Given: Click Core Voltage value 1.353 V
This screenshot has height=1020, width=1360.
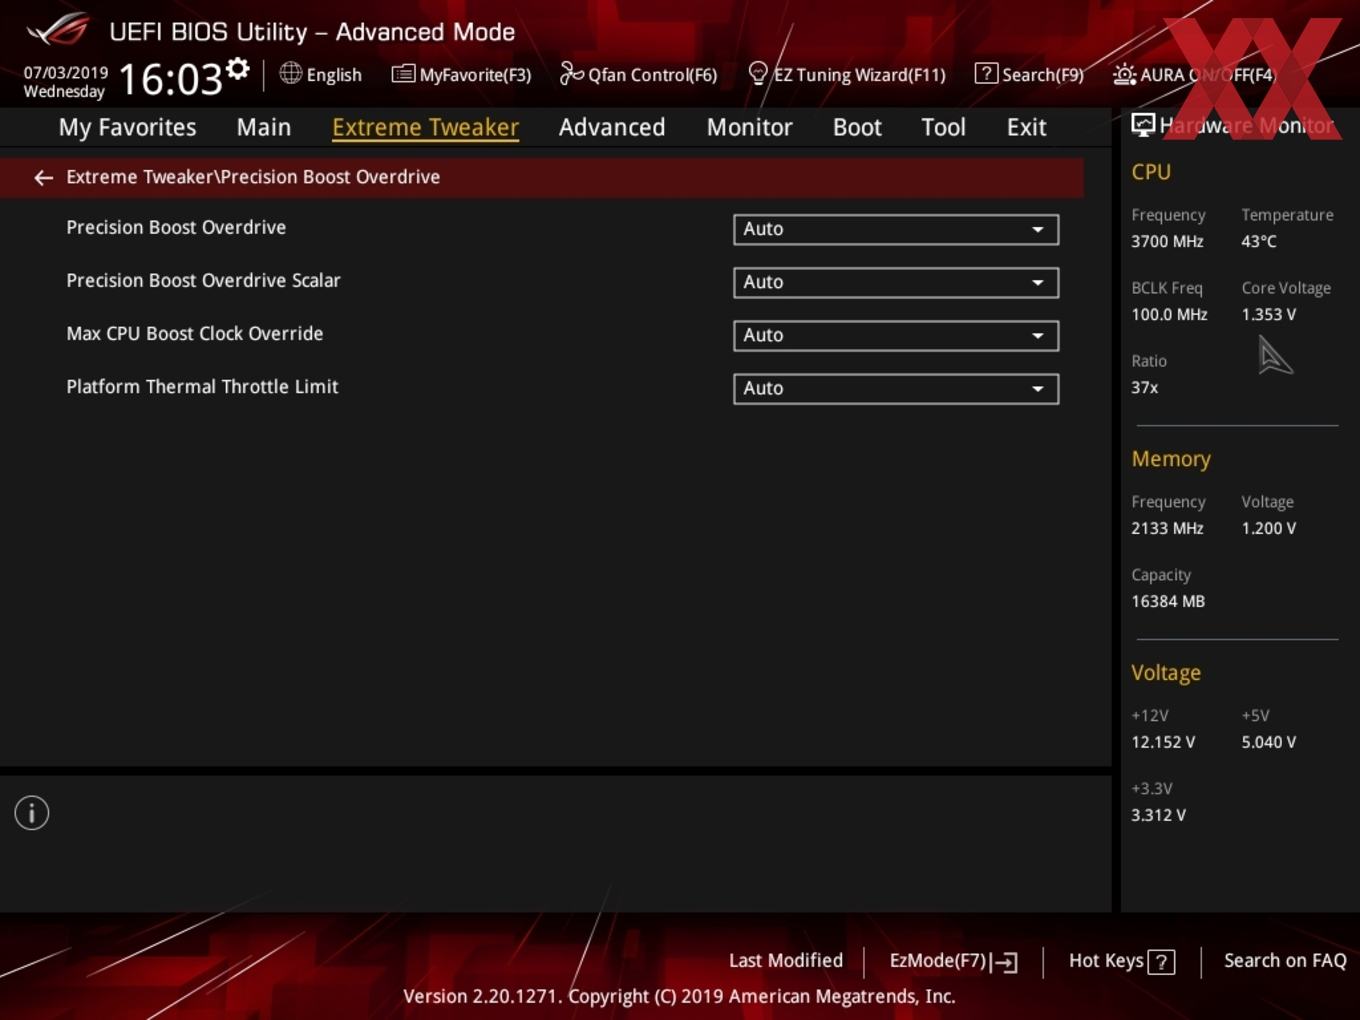Looking at the screenshot, I should pos(1268,315).
